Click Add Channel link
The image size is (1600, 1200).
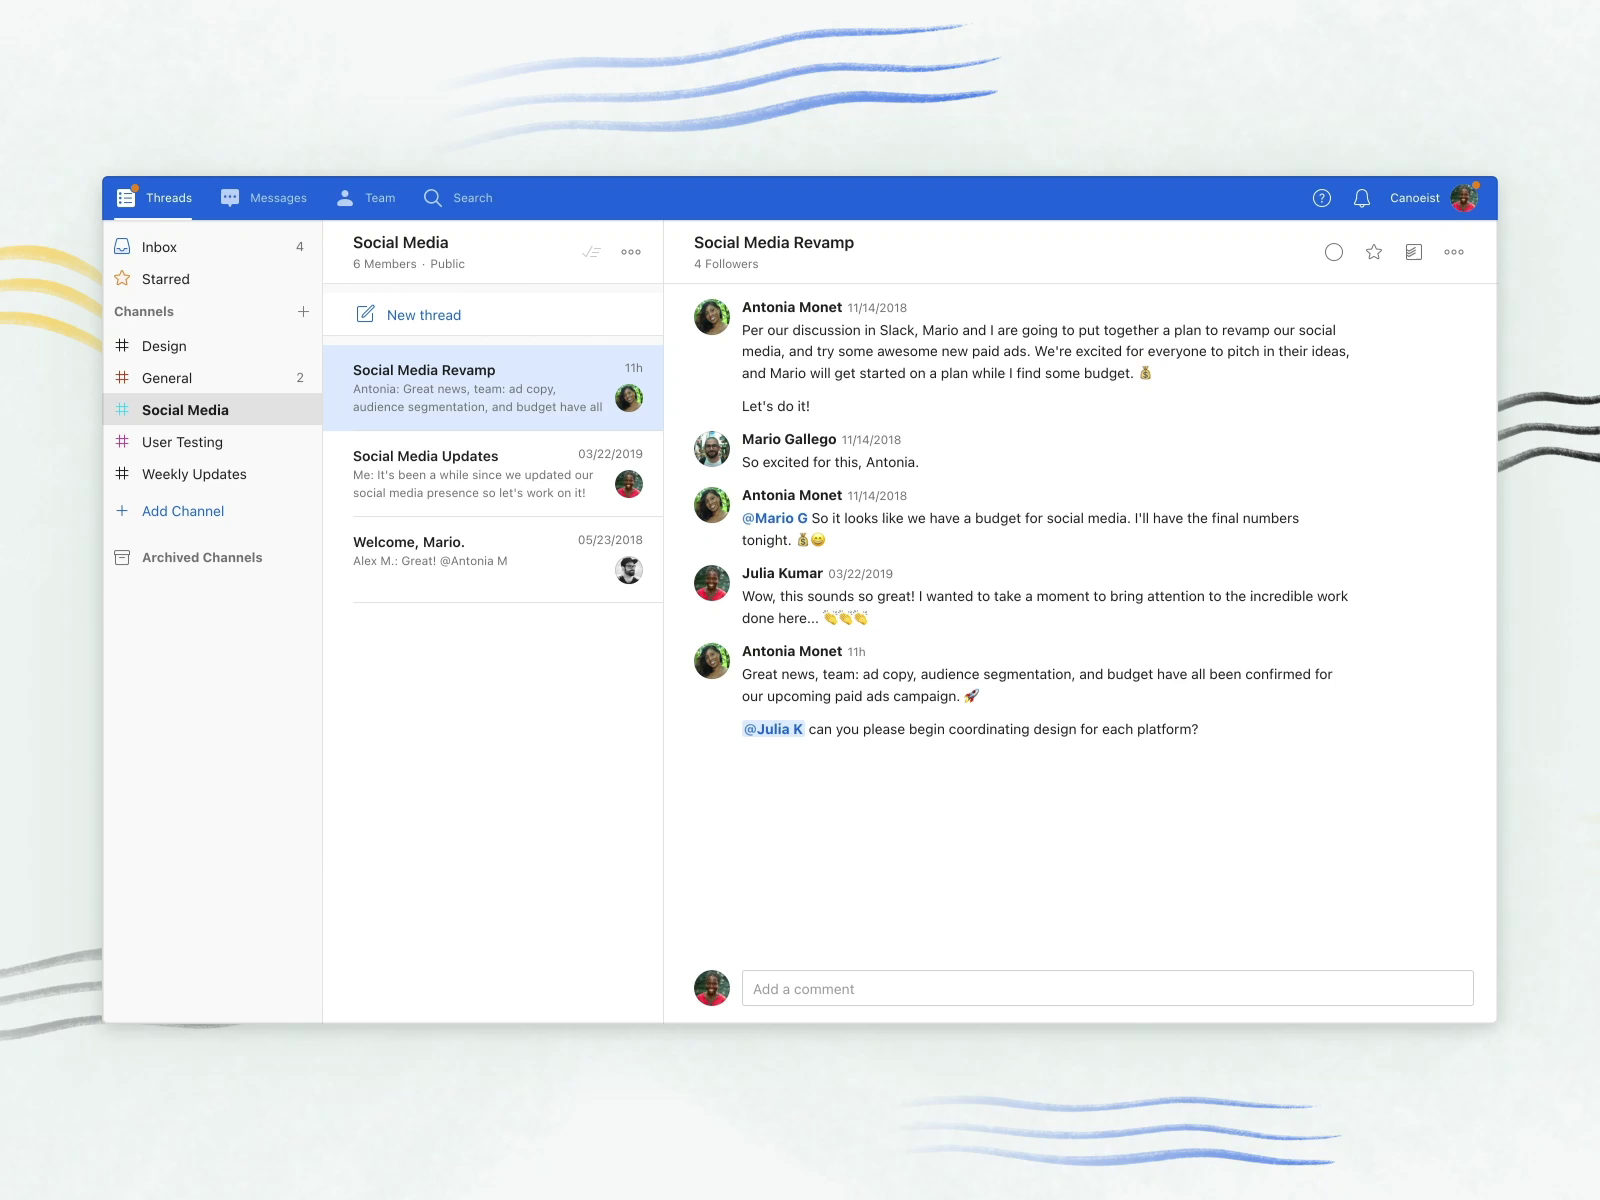point(182,511)
